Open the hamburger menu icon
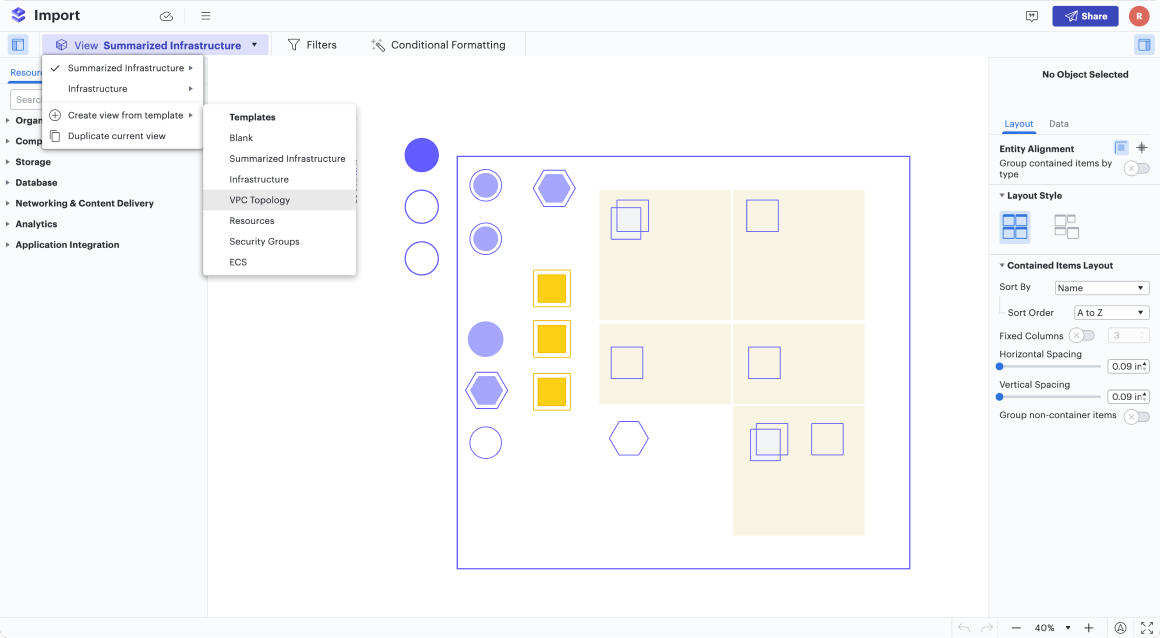The image size is (1160, 638). 206,16
